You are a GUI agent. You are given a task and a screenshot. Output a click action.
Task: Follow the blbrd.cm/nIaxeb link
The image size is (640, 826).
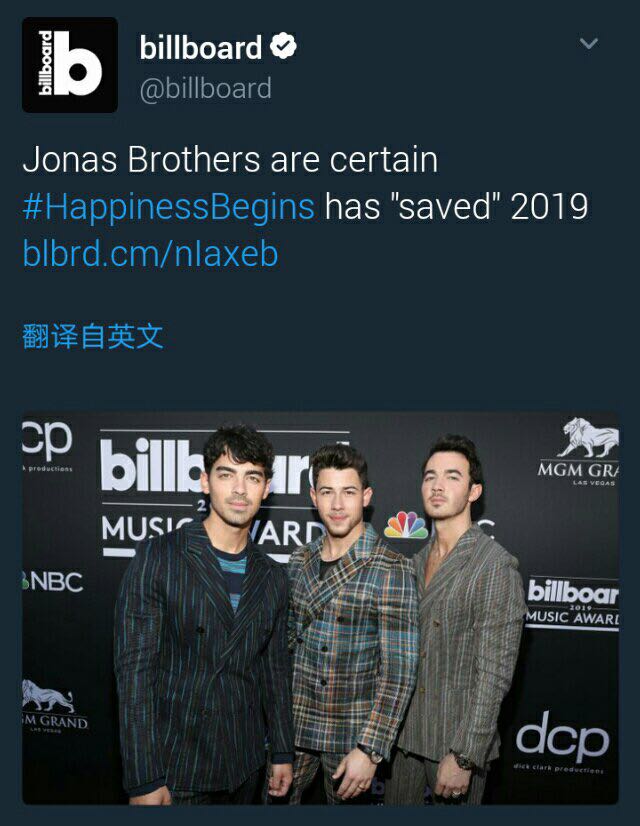tap(150, 253)
